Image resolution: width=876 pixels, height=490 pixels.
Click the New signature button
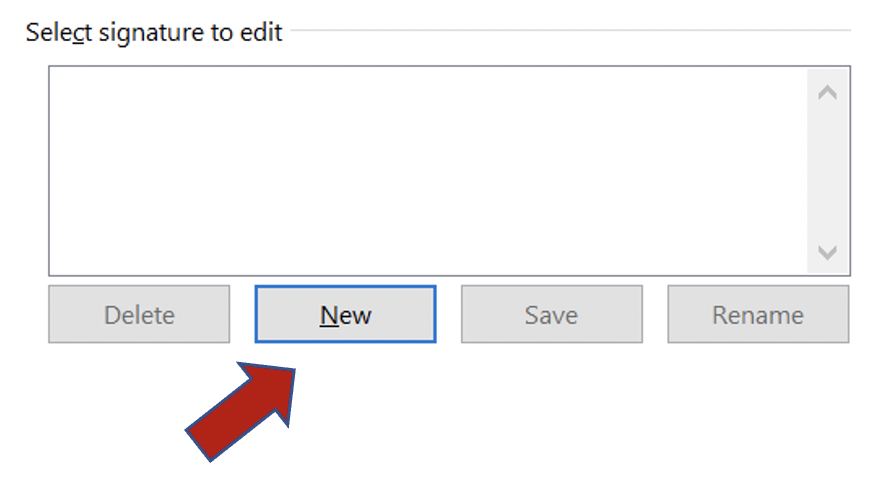coord(345,315)
